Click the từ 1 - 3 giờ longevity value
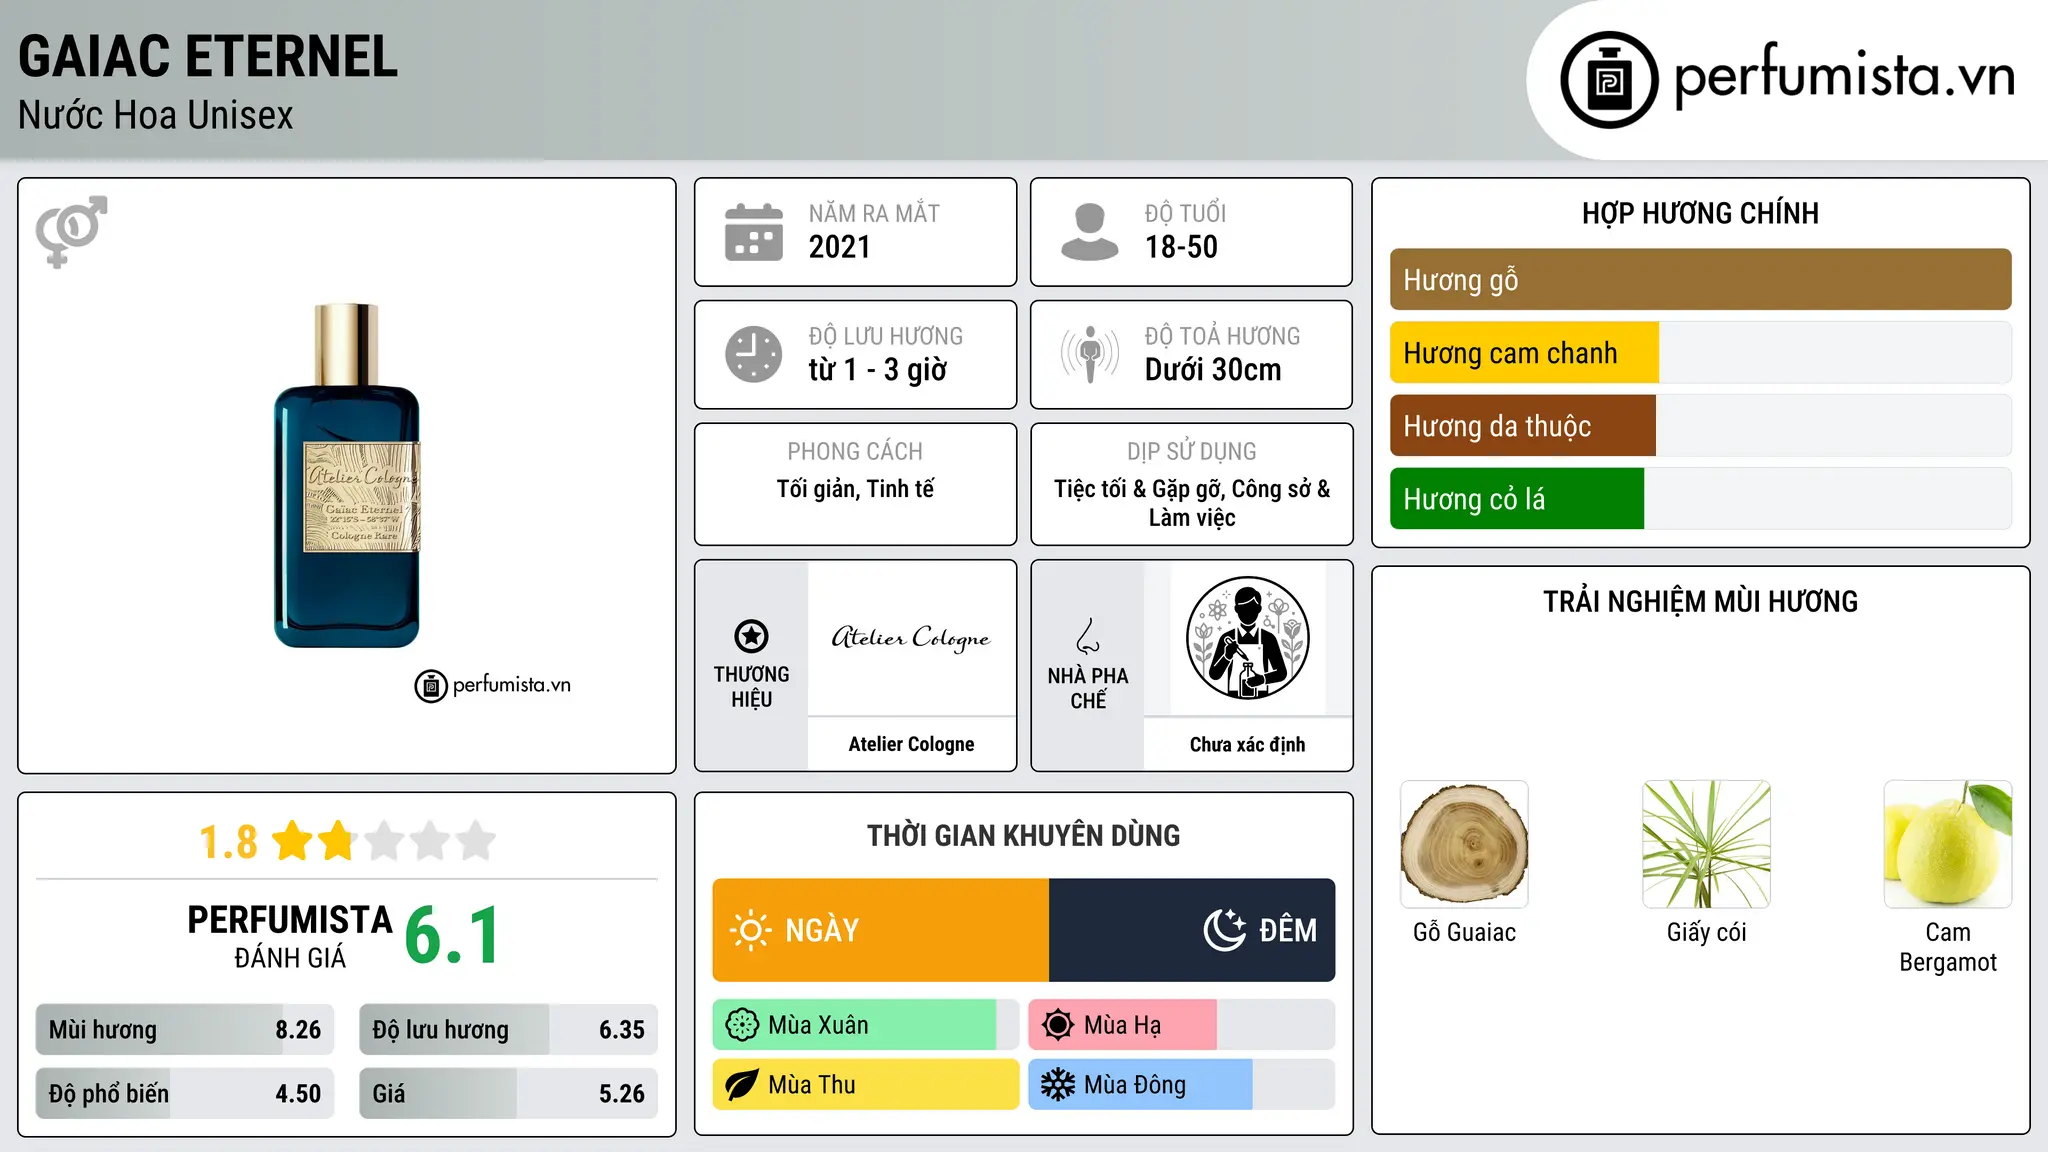This screenshot has height=1152, width=2048. [877, 370]
